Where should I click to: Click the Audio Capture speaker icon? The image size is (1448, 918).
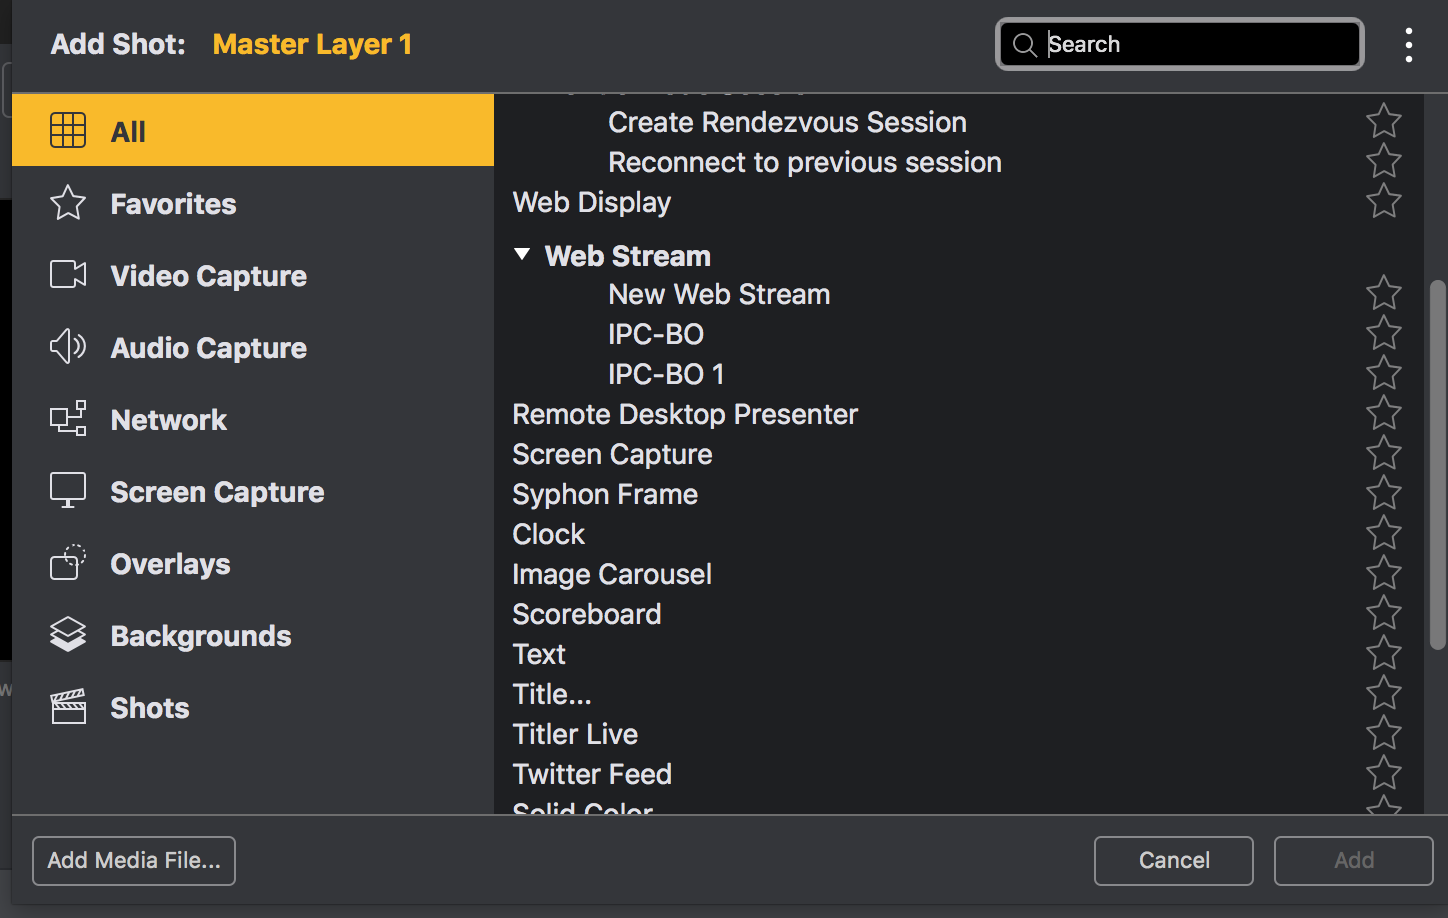tap(68, 347)
